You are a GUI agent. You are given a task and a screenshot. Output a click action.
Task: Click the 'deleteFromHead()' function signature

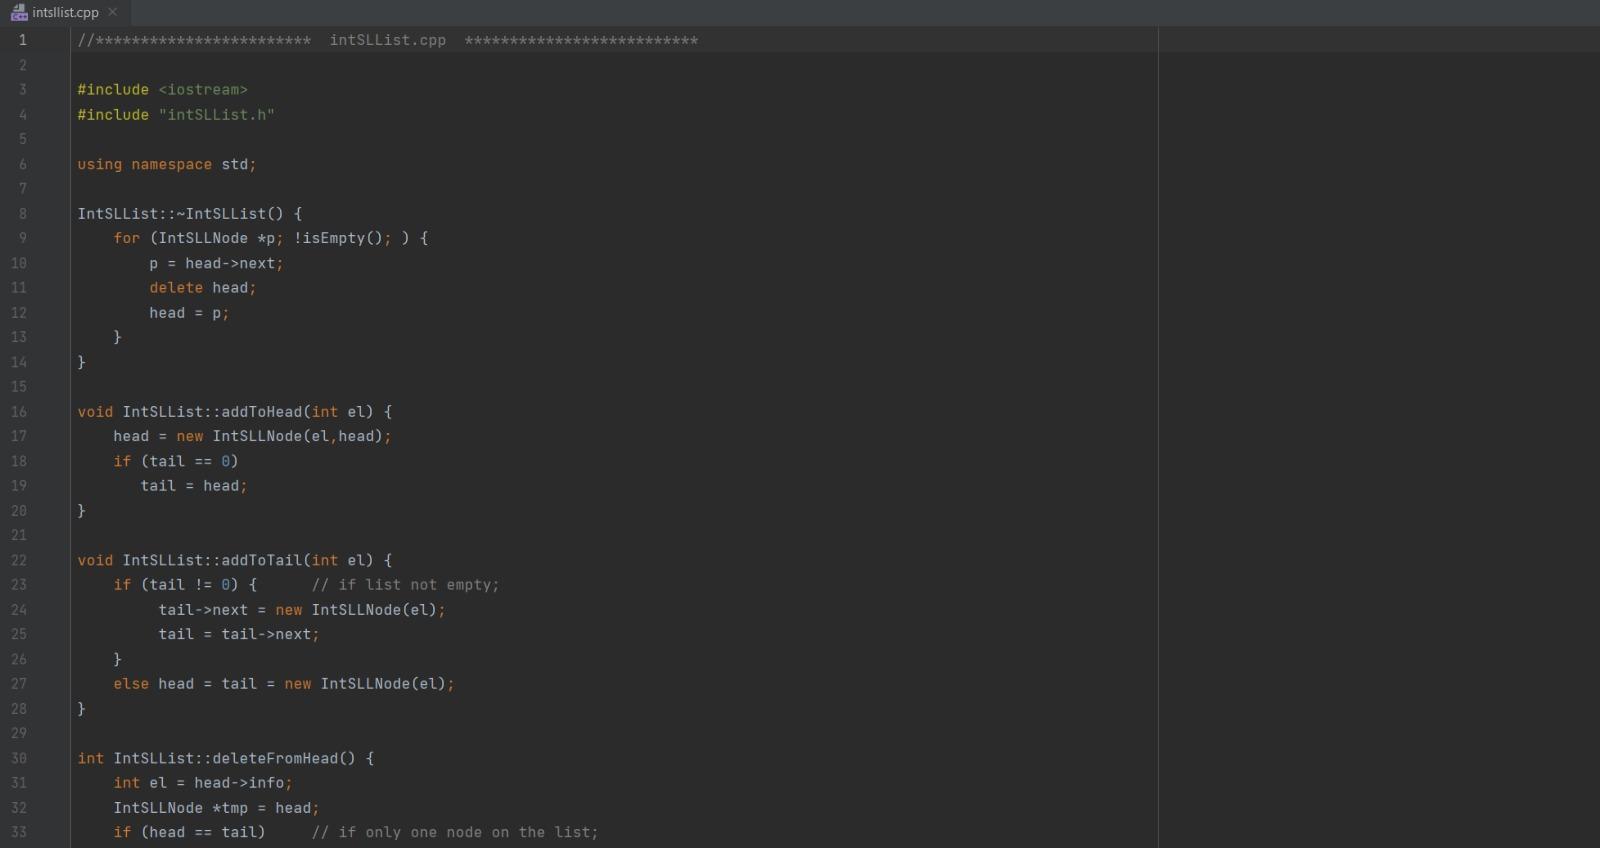226,759
